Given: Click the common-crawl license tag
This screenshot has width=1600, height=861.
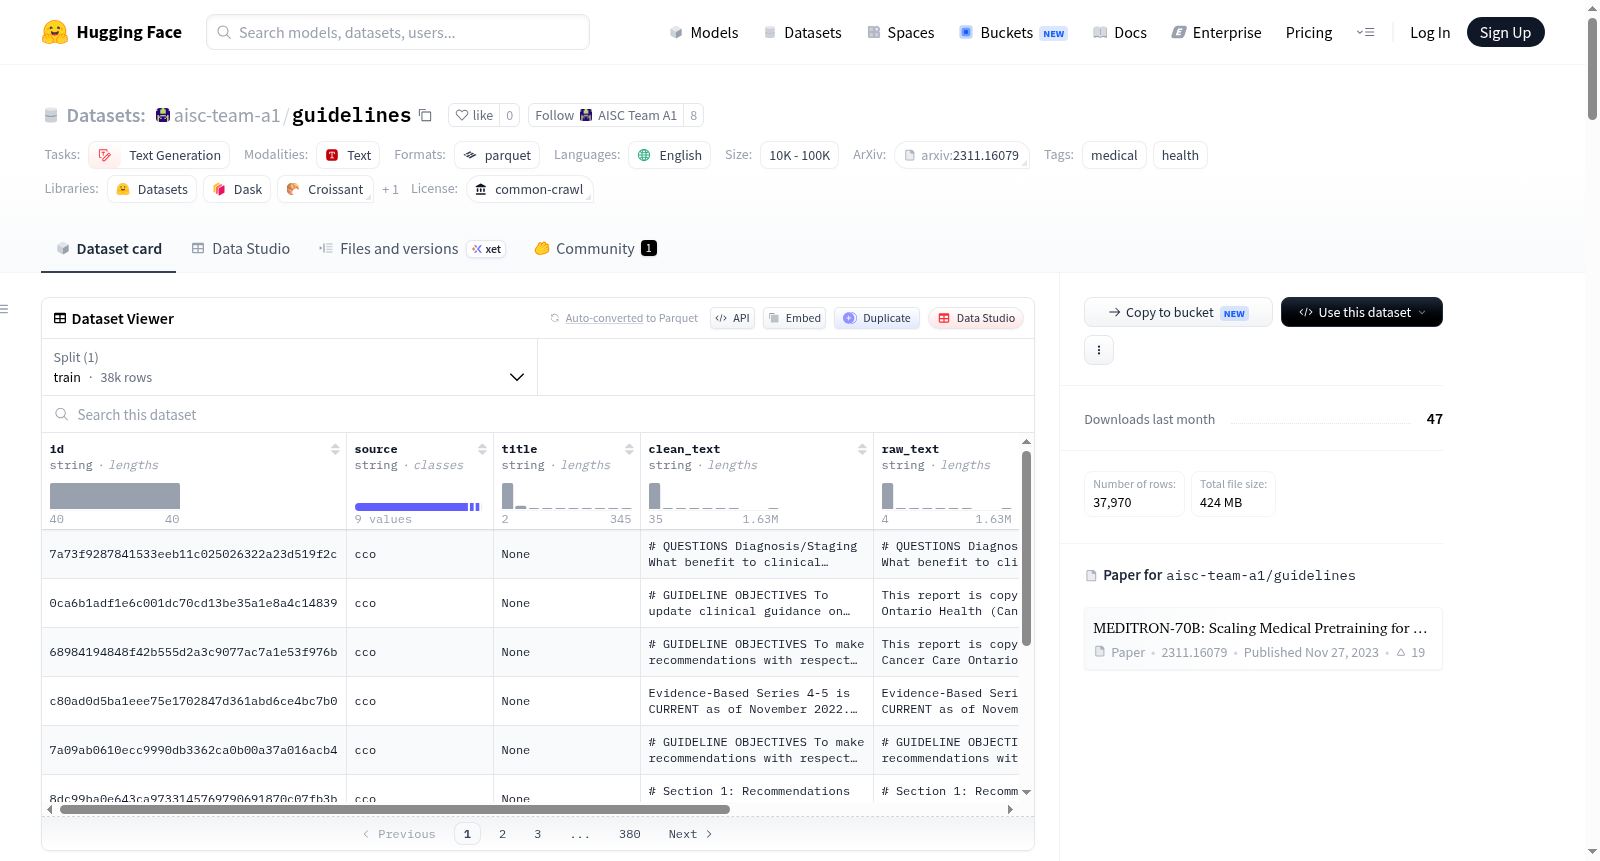Looking at the screenshot, I should [x=530, y=189].
